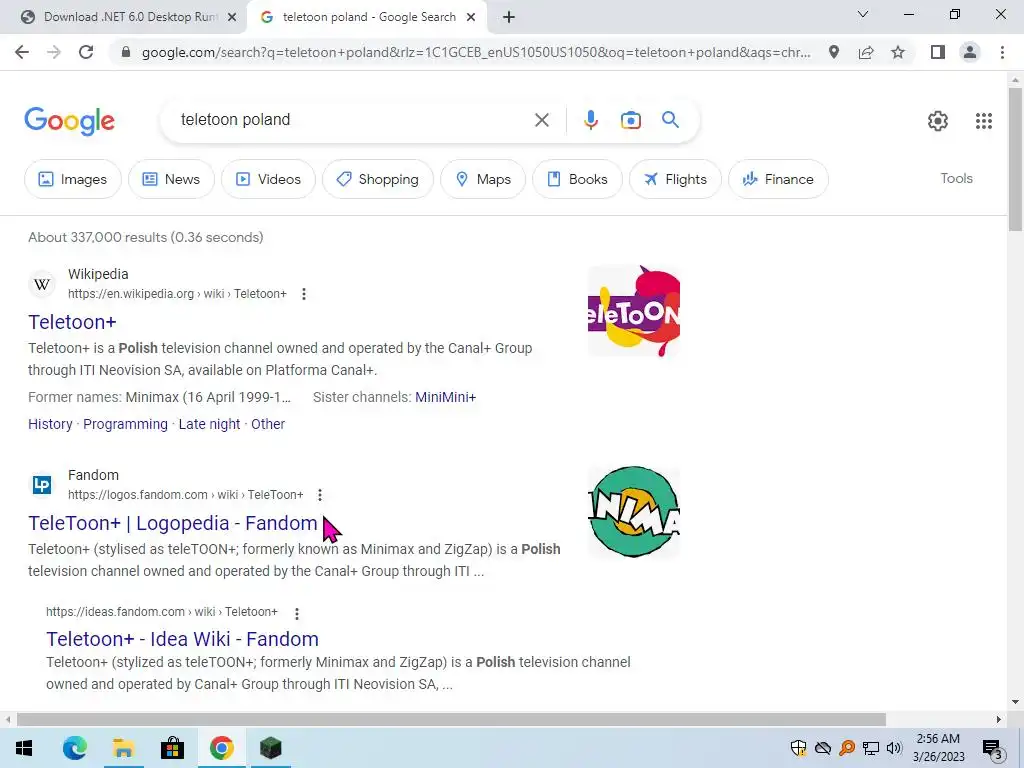Open search Tools
The height and width of the screenshot is (768, 1024).
956,178
